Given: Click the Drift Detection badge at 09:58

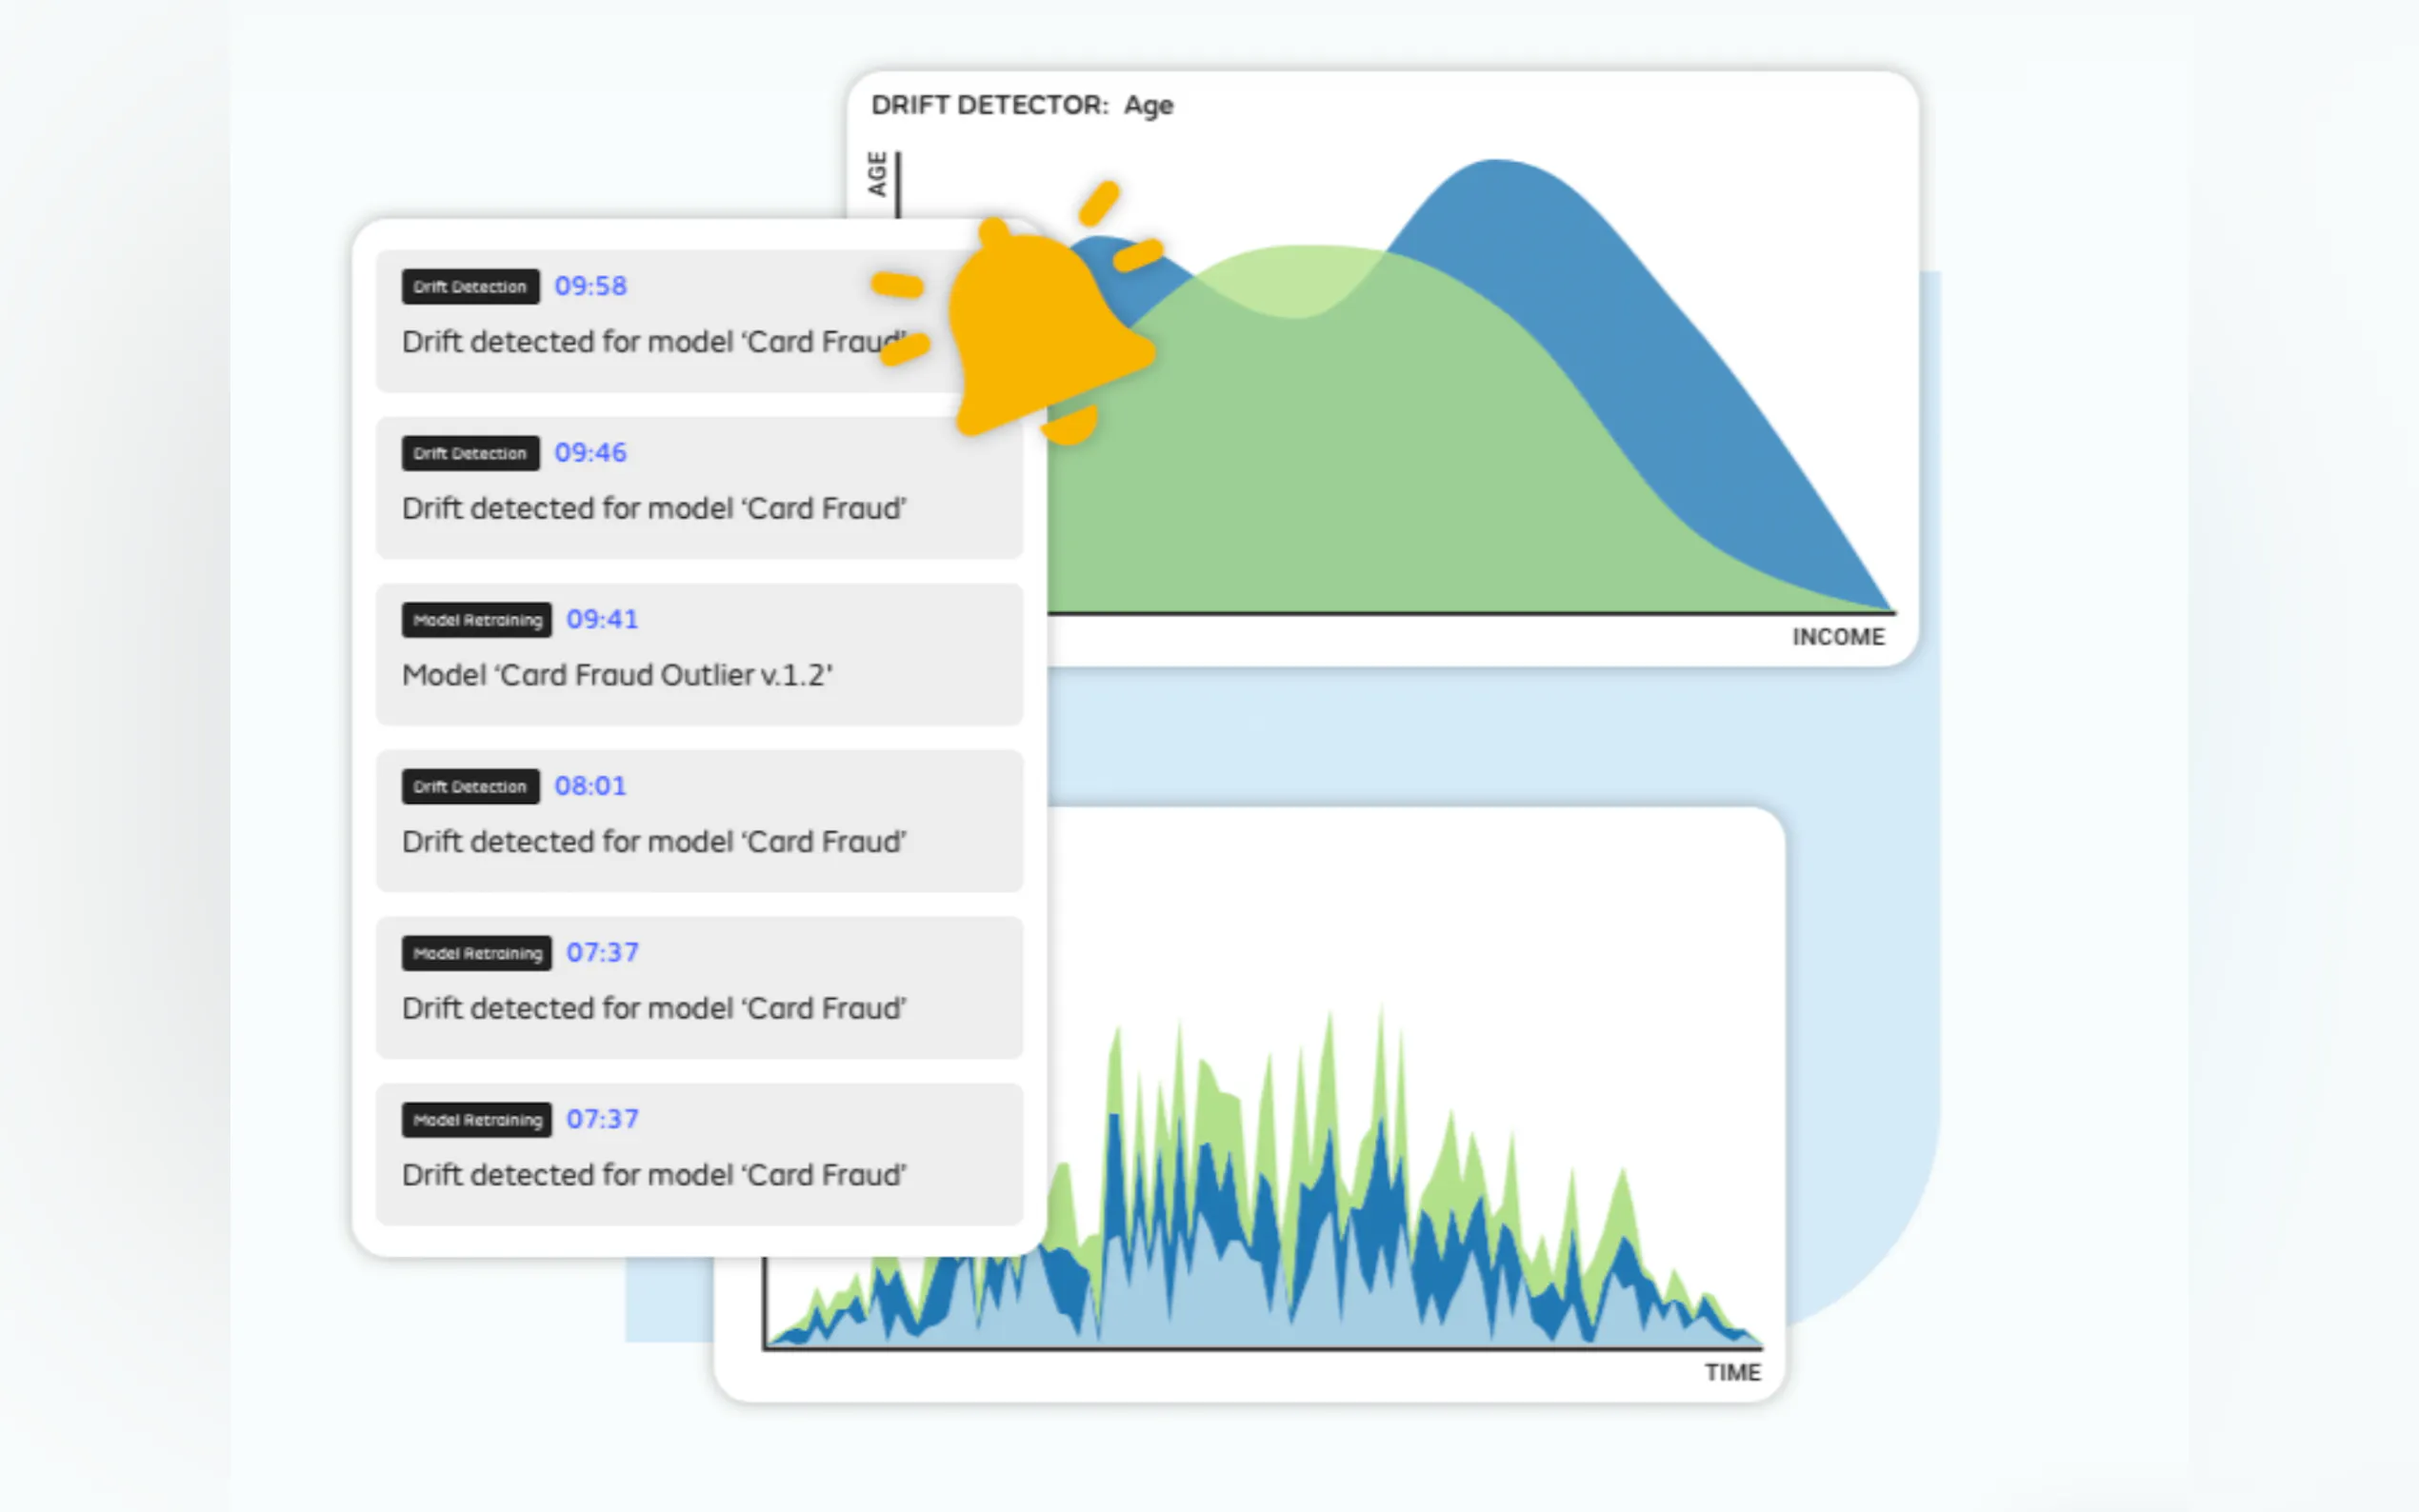Looking at the screenshot, I should pos(470,287).
